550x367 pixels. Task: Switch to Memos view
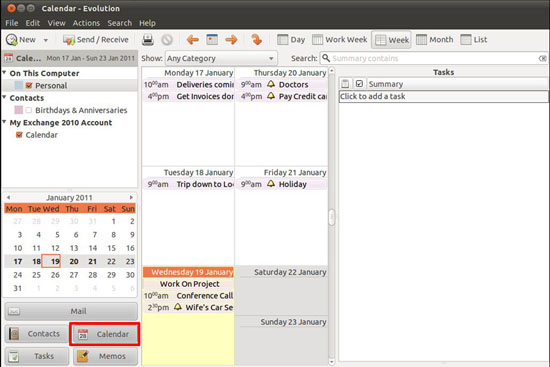pos(105,356)
